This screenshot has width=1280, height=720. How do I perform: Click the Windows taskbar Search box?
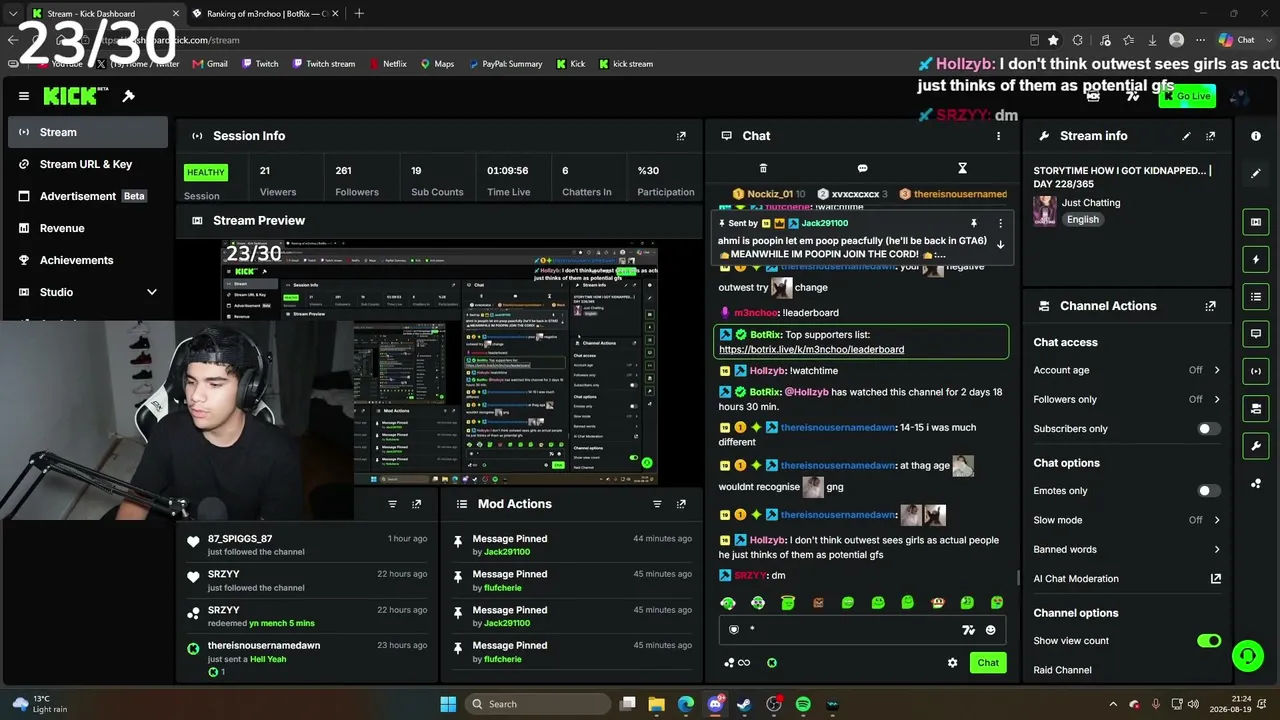click(538, 704)
